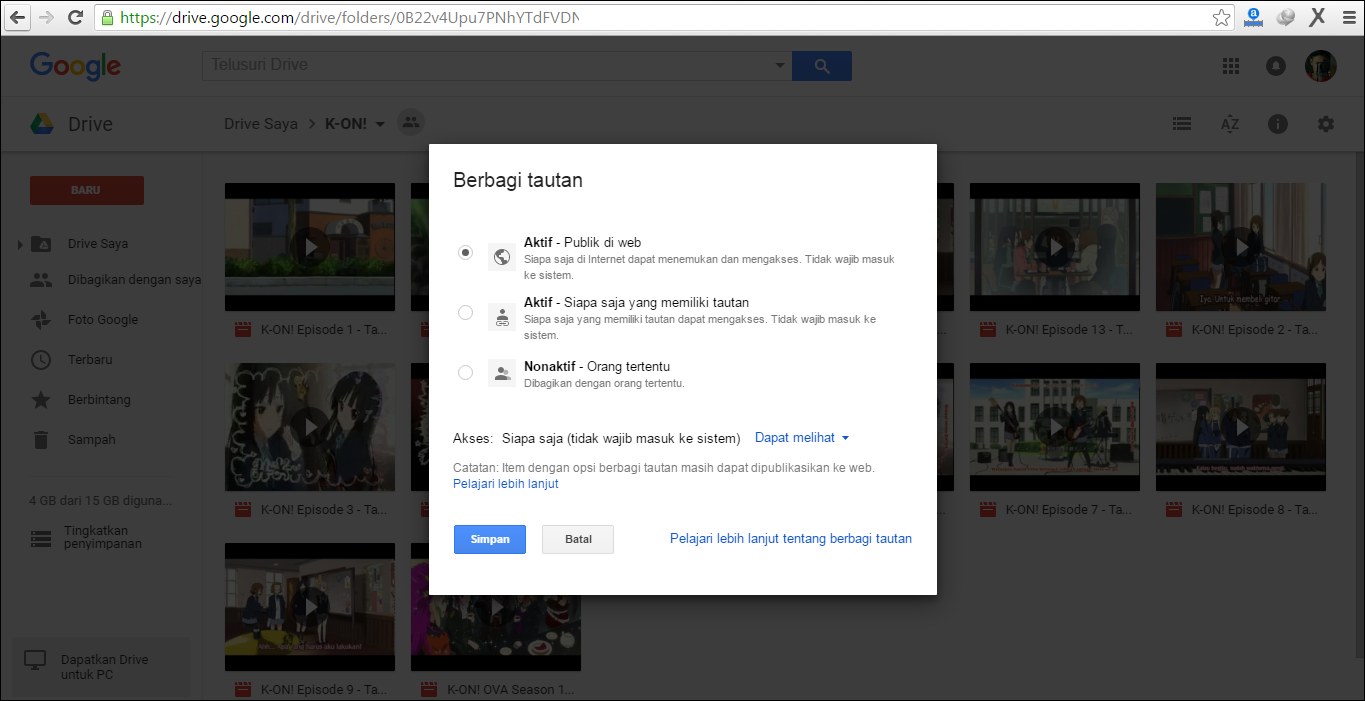Open the Chrome menu
Screen dimensions: 1365x701
pyautogui.click(x=1347, y=17)
